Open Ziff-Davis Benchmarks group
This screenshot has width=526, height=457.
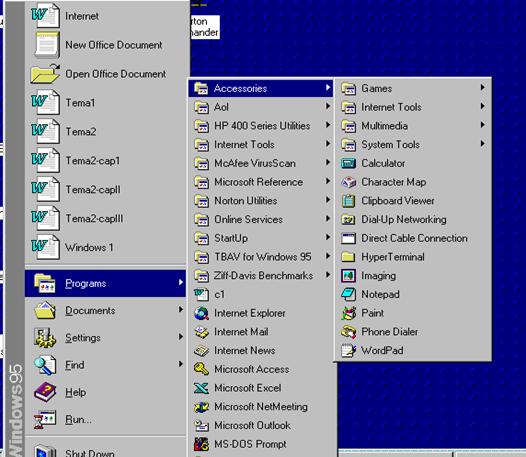[261, 276]
